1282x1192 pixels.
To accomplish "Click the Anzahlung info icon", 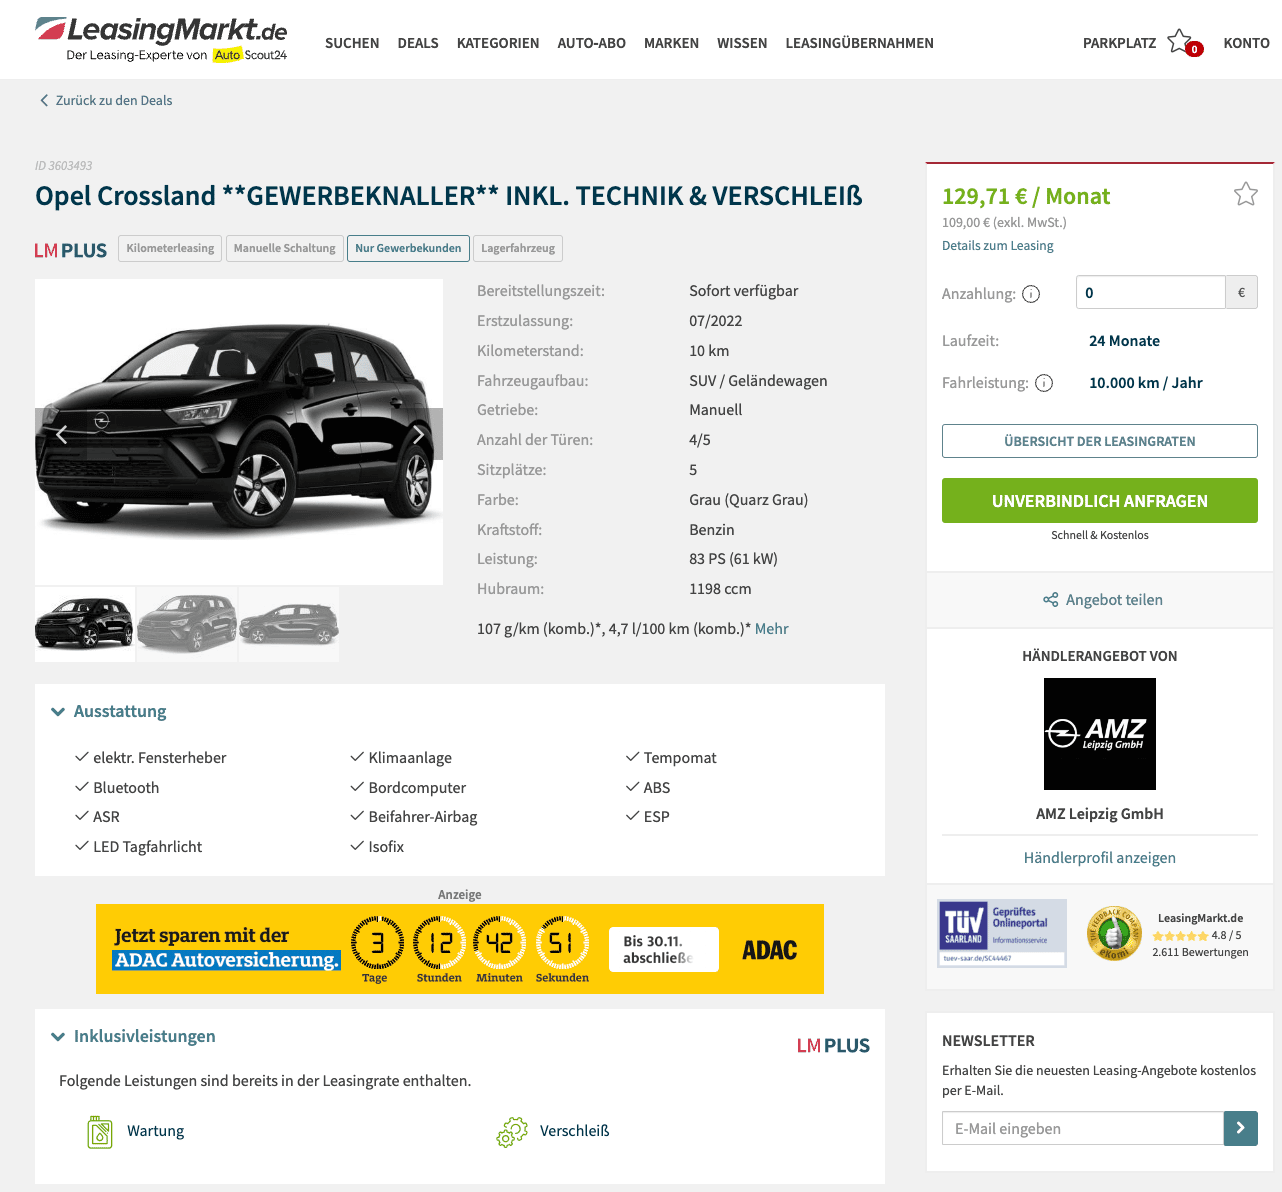I will coord(1031,294).
